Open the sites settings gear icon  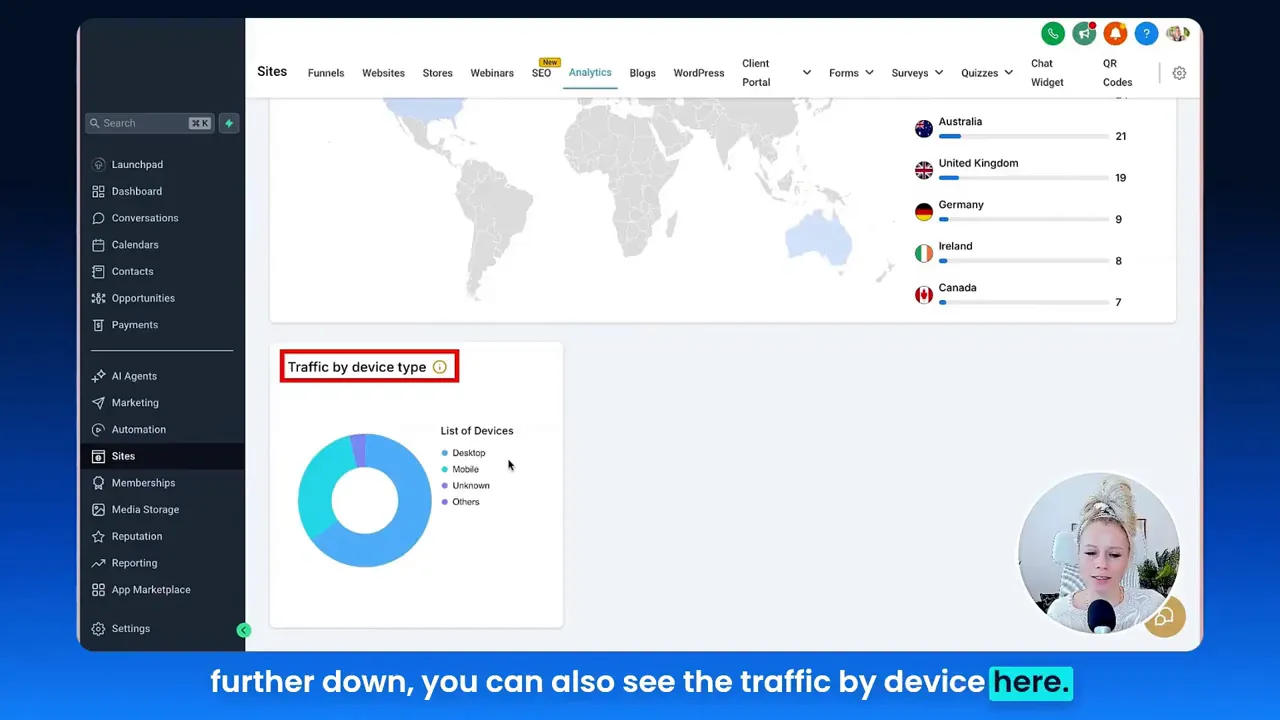click(1179, 73)
